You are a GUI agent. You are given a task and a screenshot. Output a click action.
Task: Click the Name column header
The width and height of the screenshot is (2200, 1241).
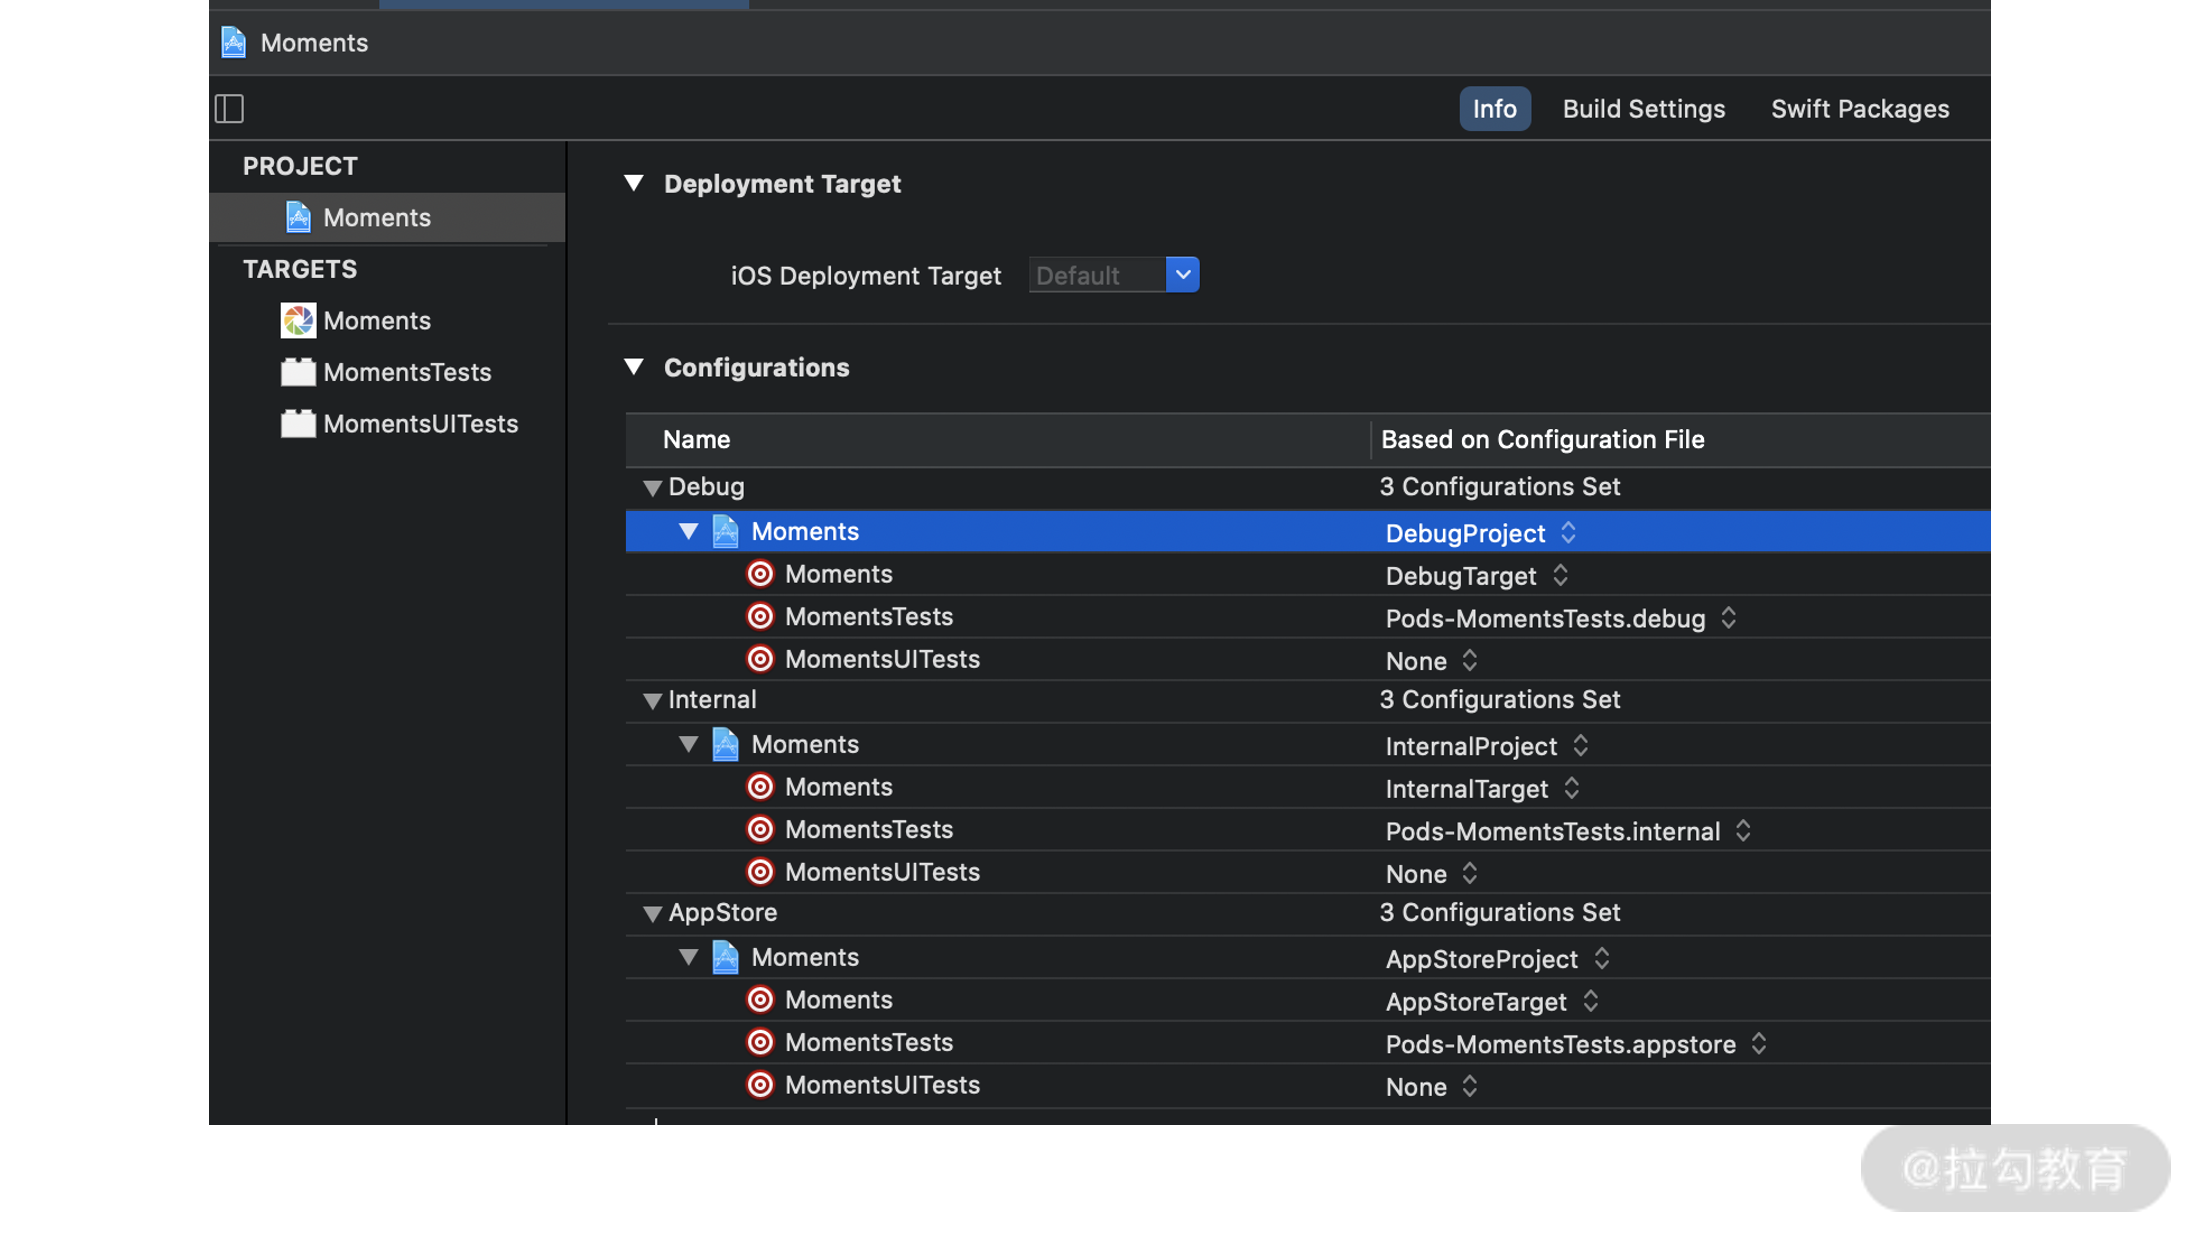tap(697, 440)
